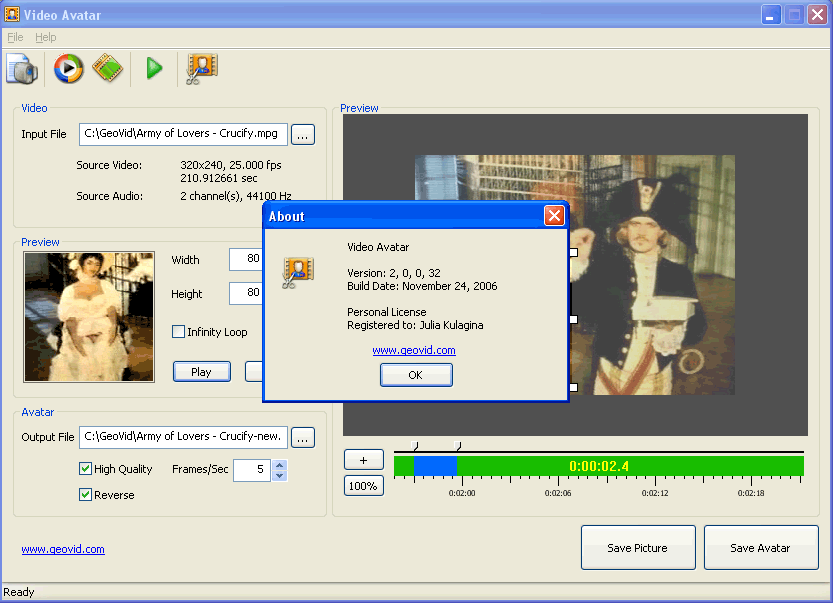
Task: Click the top crop handle on the video preview
Action: [x=574, y=252]
